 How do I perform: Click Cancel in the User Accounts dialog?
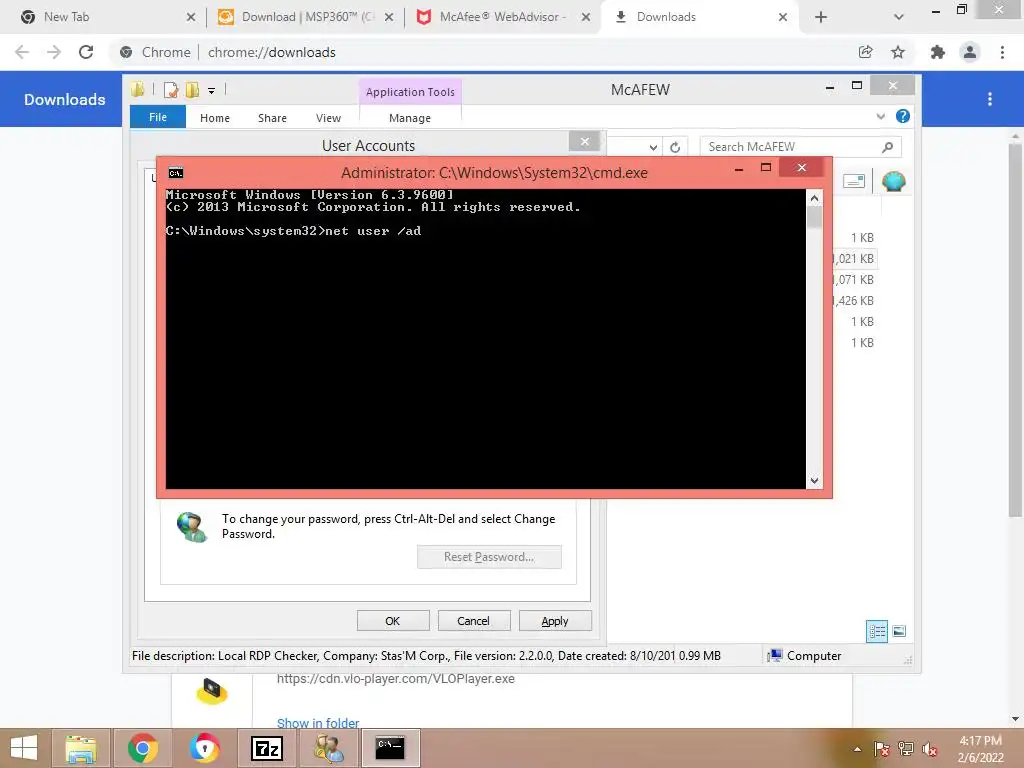click(473, 621)
